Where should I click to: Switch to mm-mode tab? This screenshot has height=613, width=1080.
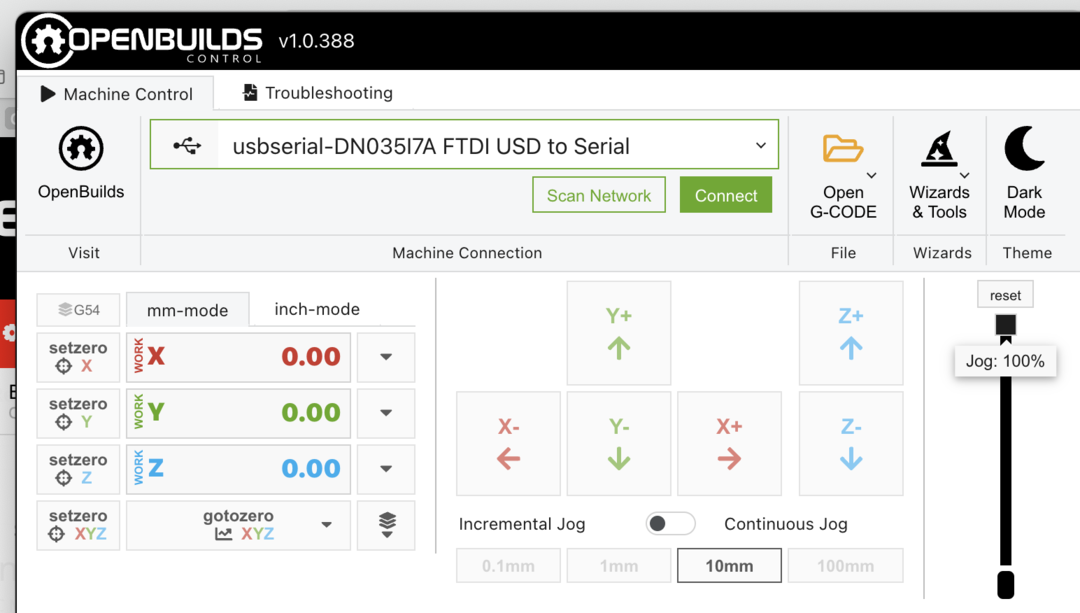pyautogui.click(x=187, y=310)
